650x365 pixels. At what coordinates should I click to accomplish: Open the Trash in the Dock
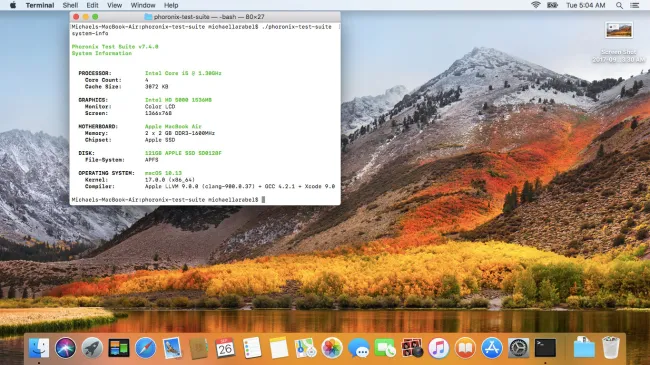(x=611, y=348)
